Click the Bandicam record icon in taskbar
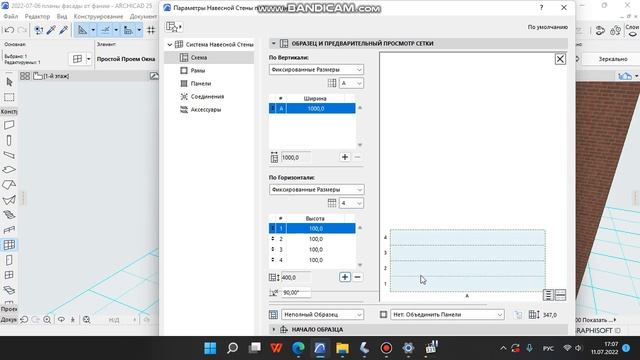 386,348
